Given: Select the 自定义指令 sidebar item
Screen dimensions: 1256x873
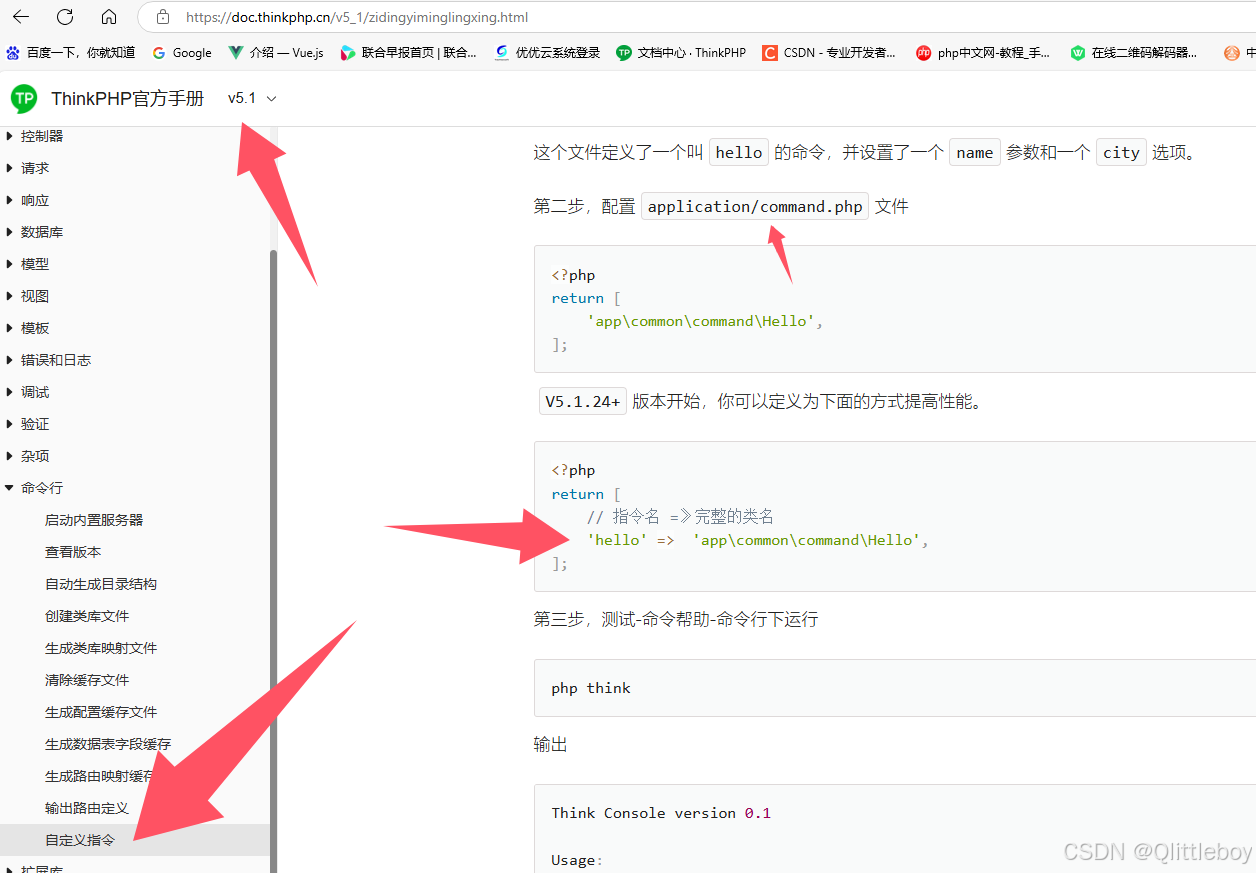Looking at the screenshot, I should tap(135, 840).
